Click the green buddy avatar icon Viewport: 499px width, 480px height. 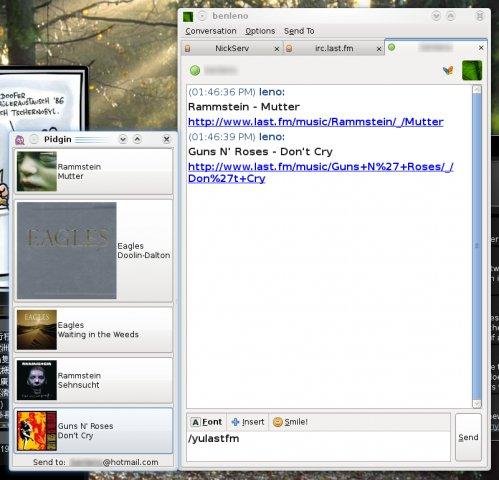pyautogui.click(x=472, y=70)
